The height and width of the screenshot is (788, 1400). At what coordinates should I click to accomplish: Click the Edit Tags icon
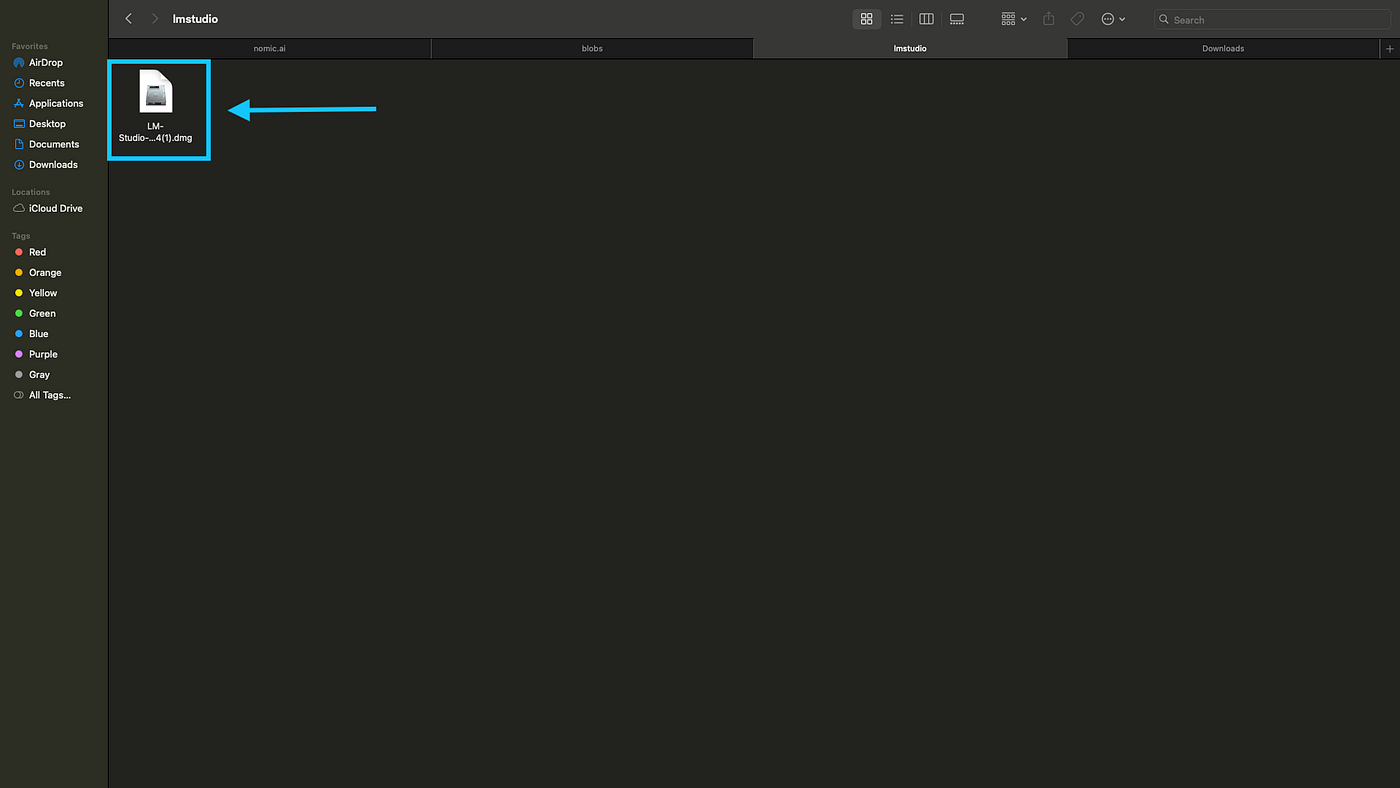pos(1077,19)
